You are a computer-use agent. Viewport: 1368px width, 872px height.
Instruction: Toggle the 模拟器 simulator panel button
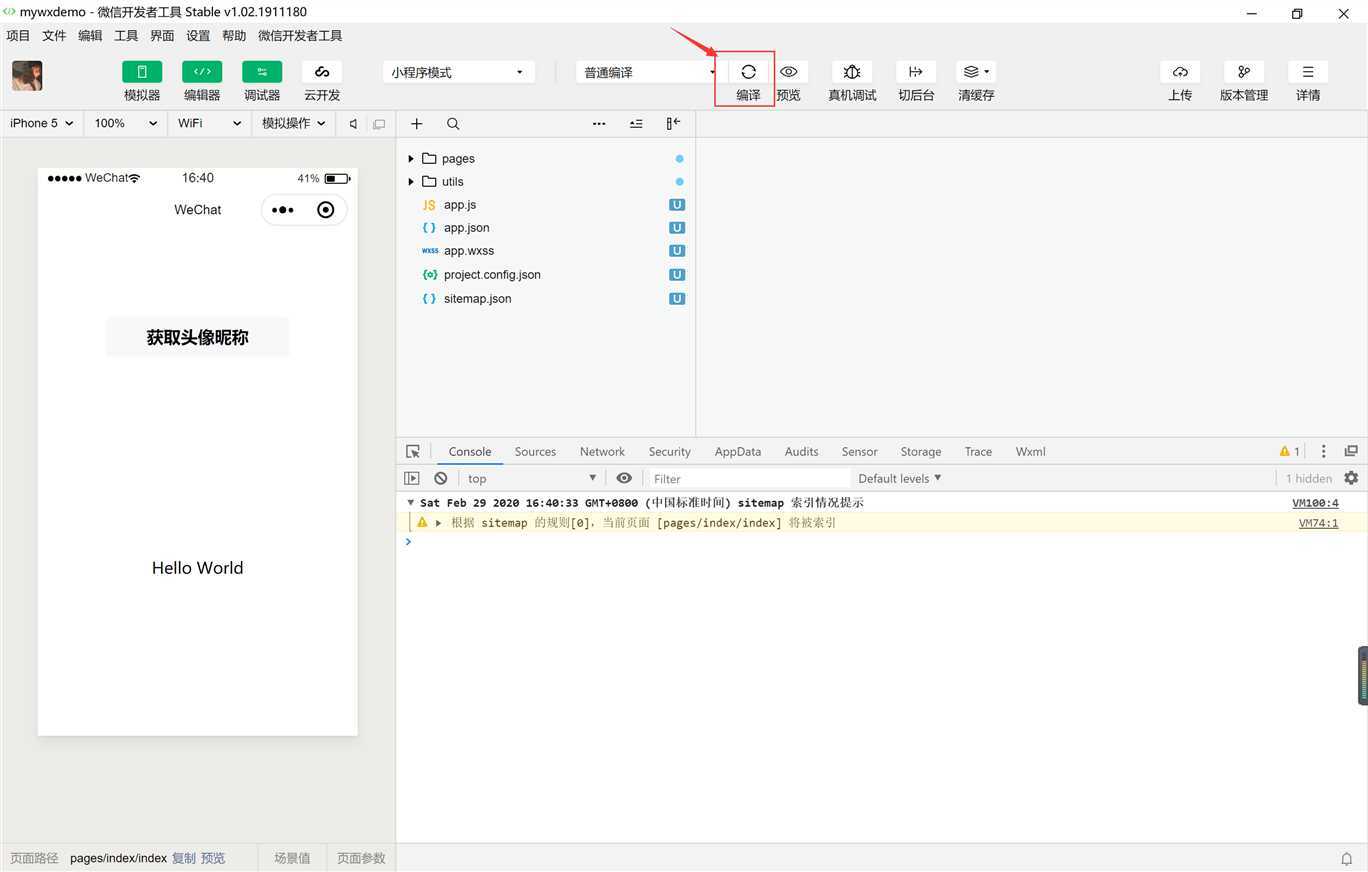[142, 72]
